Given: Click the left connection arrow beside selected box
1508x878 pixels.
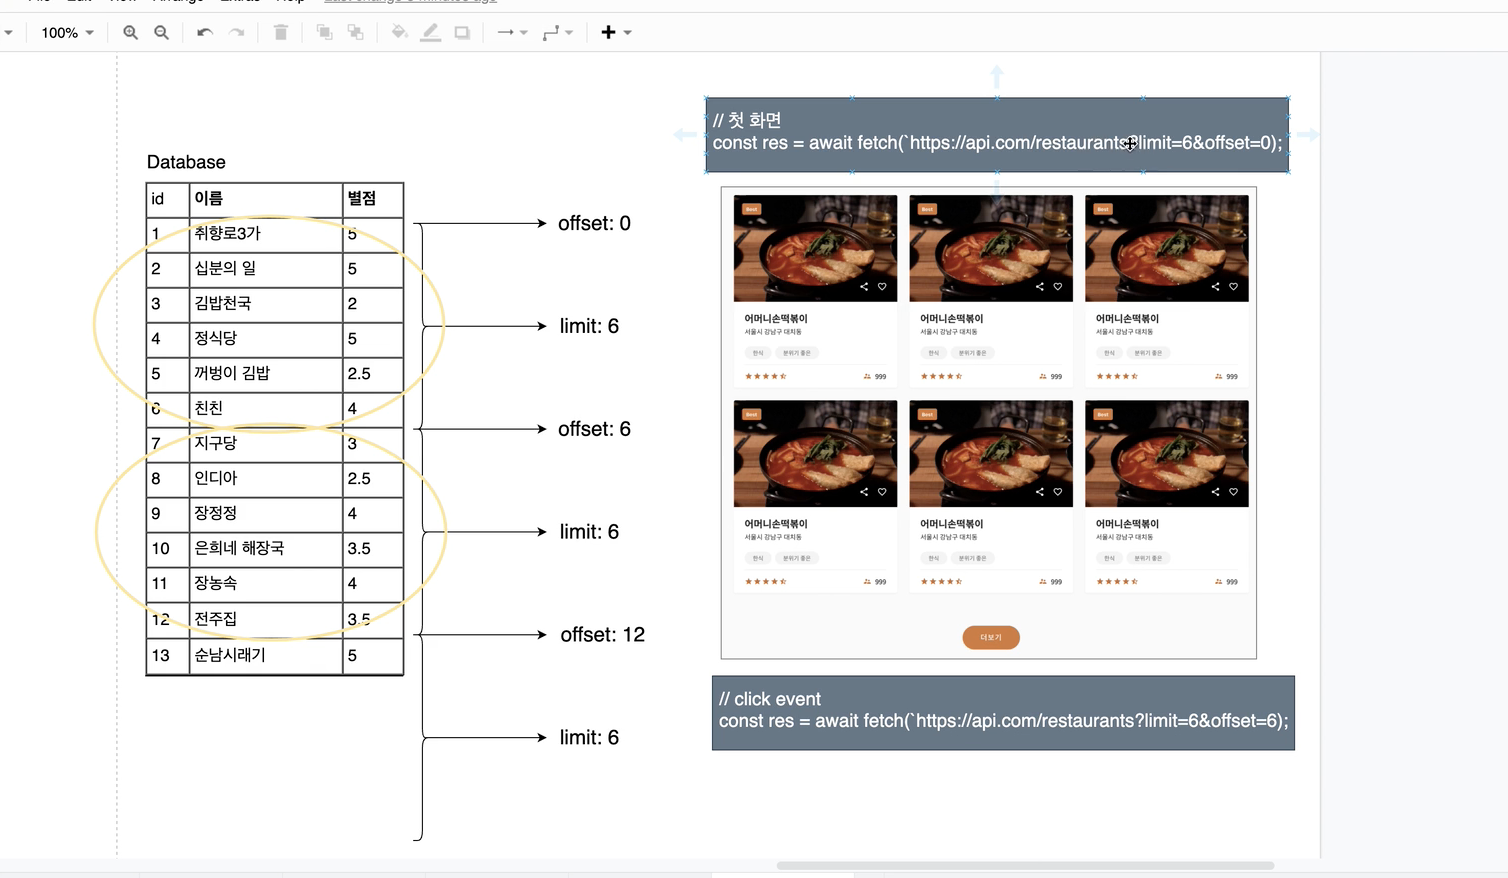Looking at the screenshot, I should [x=685, y=134].
